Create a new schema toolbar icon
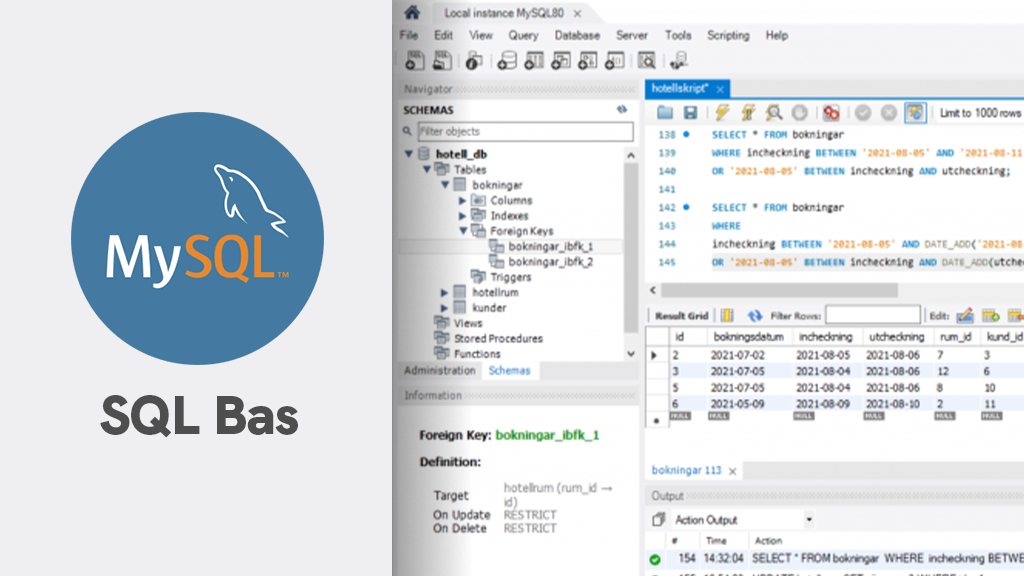1024x576 pixels. 507,61
